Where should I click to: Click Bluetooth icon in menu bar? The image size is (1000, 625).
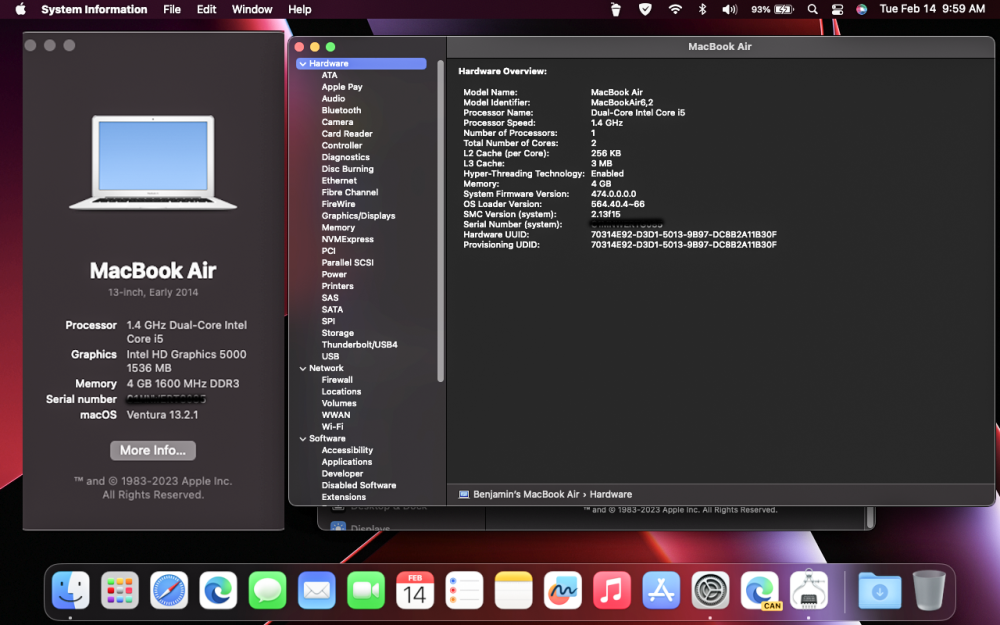pyautogui.click(x=702, y=9)
